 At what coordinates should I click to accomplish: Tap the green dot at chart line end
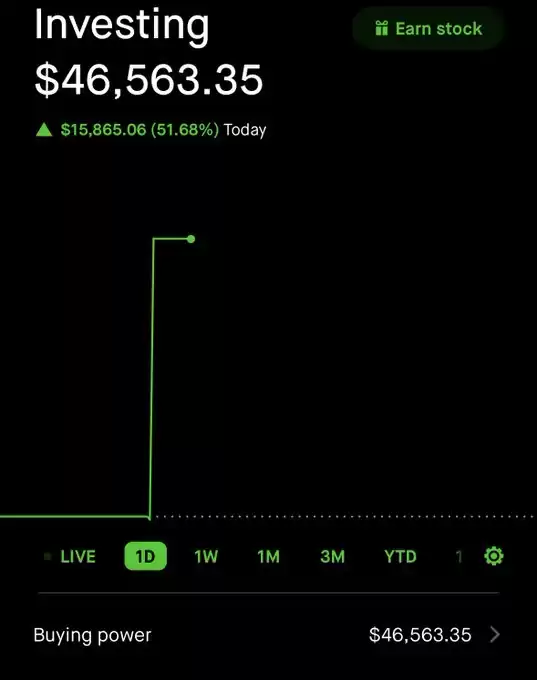191,239
